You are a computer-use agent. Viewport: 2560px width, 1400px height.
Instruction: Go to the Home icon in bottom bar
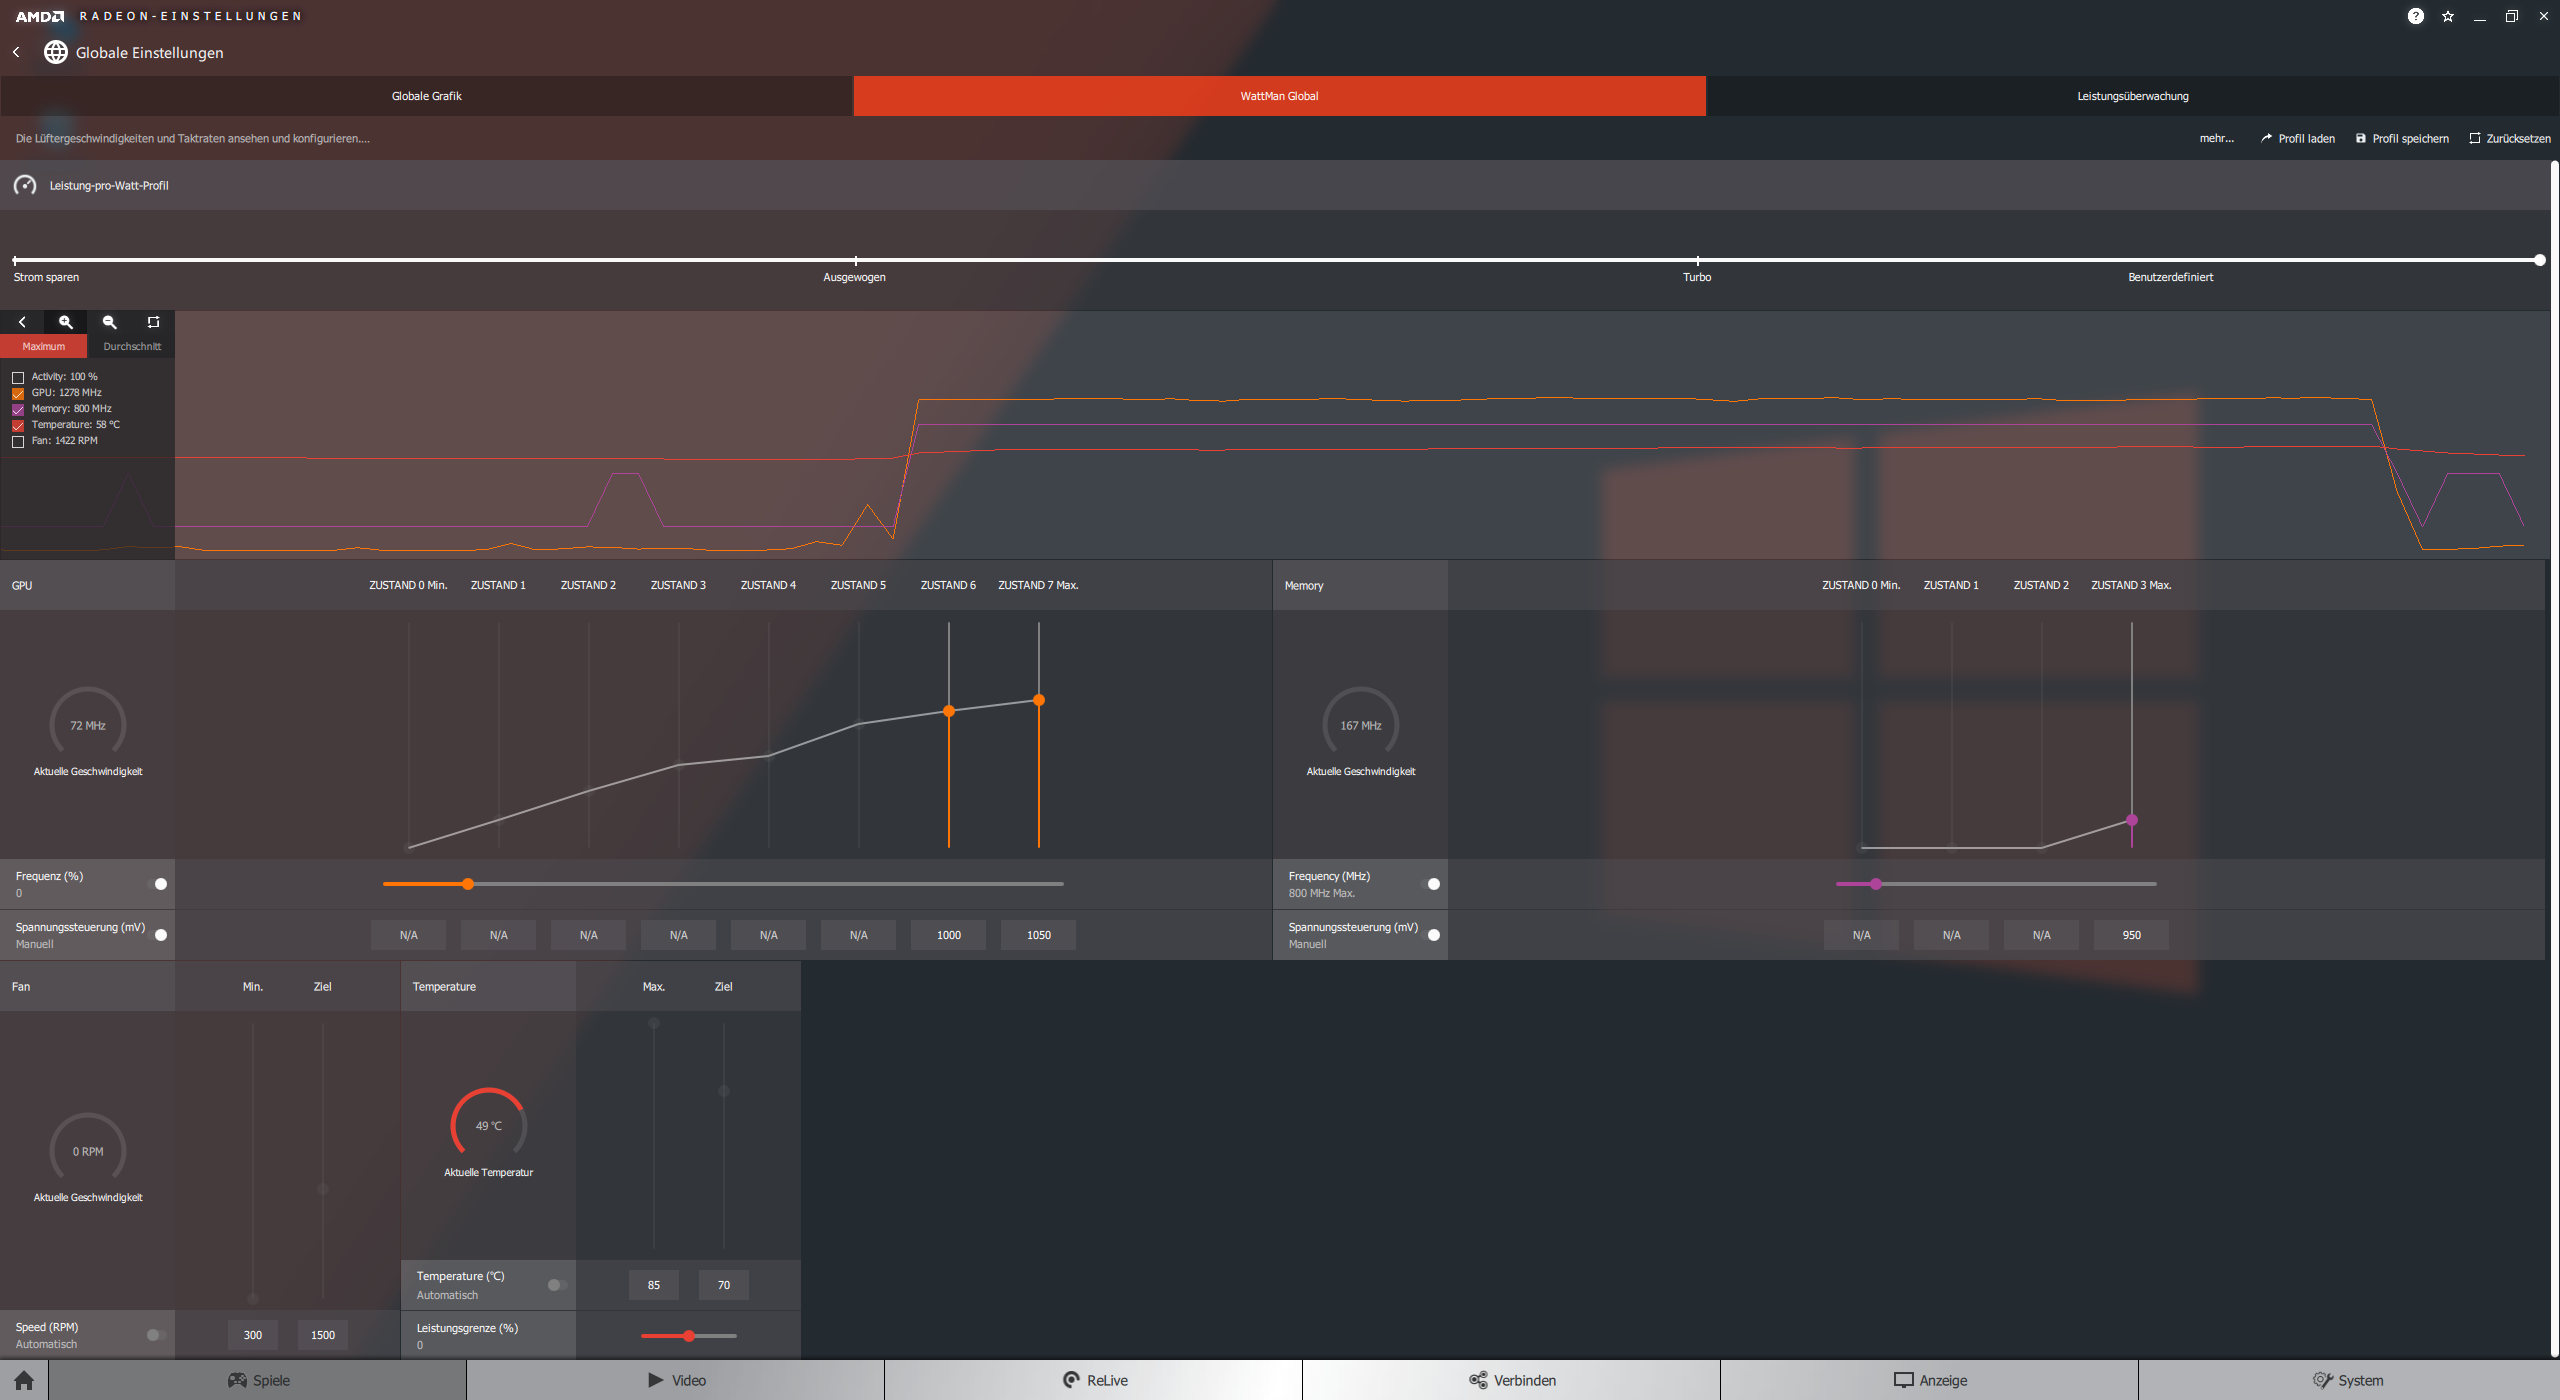pos(24,1380)
